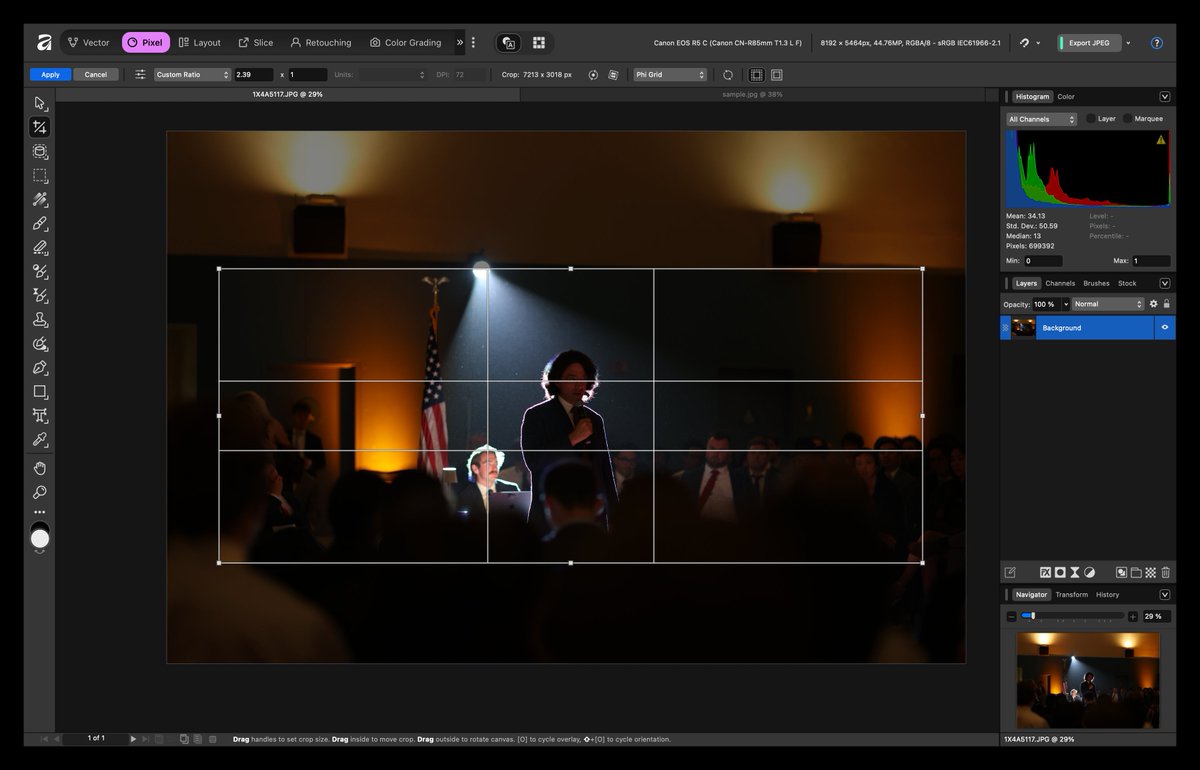The width and height of the screenshot is (1200, 770).
Task: Click the crop ratio width field 2.39
Action: 254,75
